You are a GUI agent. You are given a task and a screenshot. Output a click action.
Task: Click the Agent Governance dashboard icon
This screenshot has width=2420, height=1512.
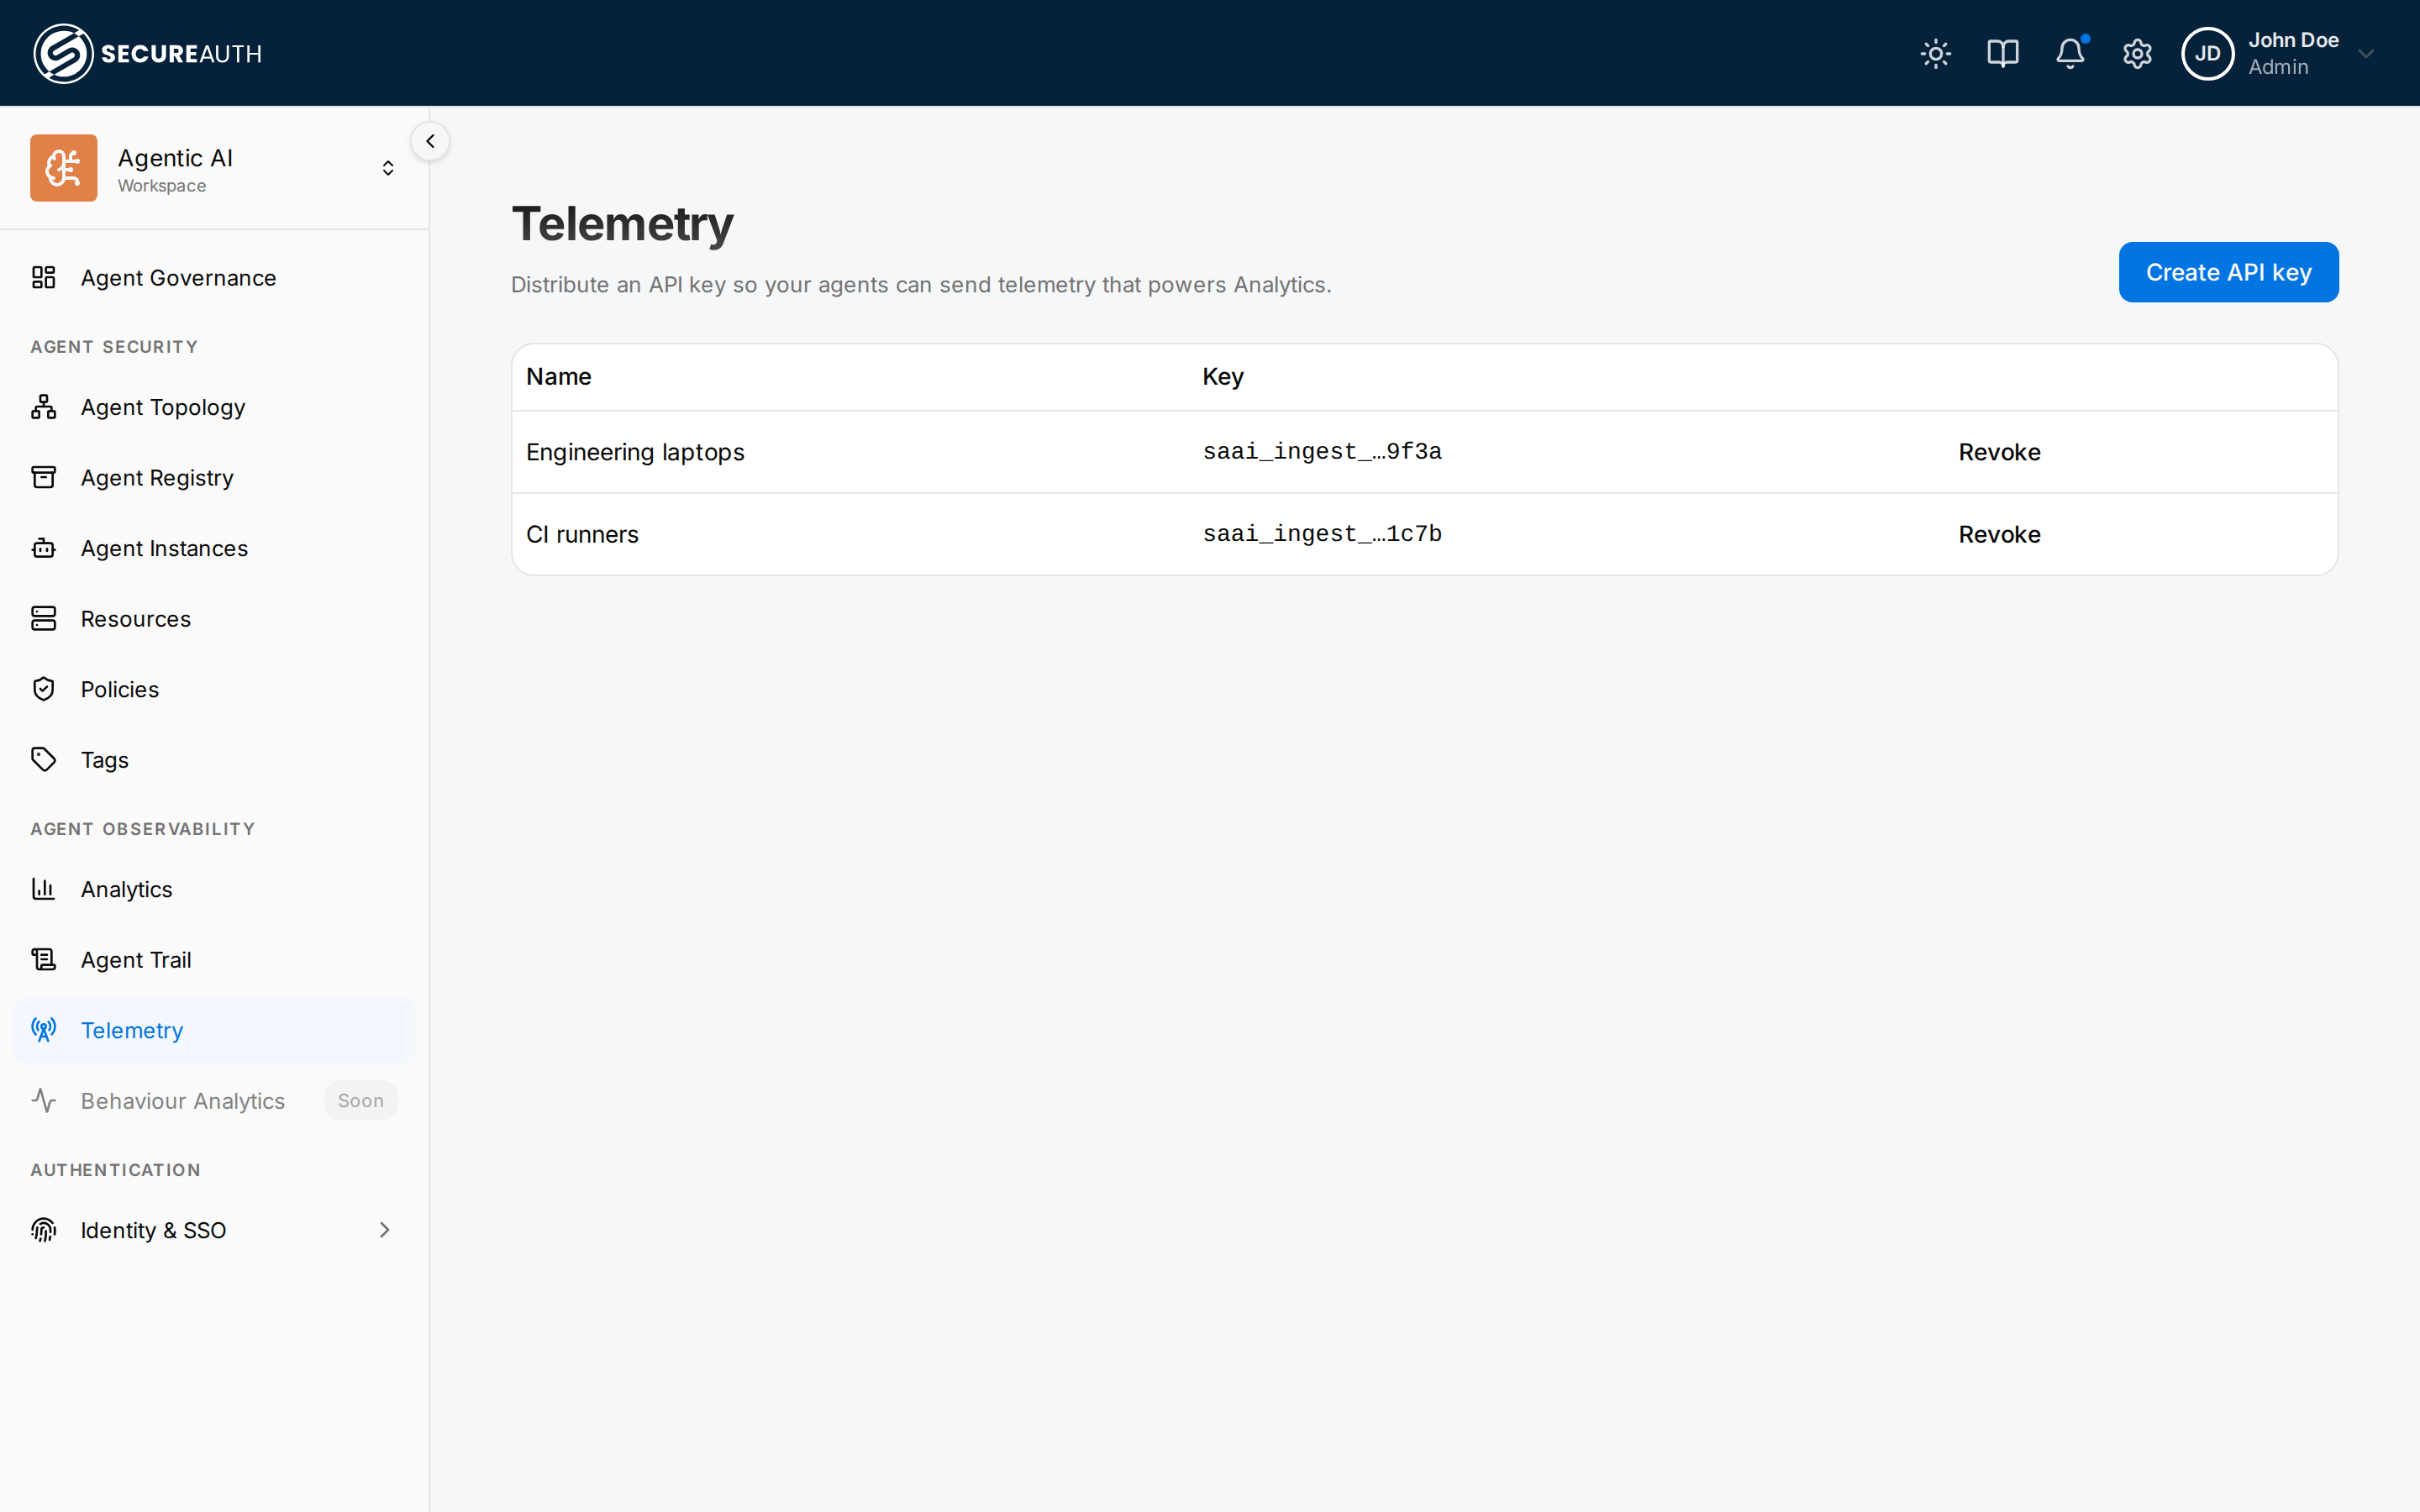click(x=43, y=277)
